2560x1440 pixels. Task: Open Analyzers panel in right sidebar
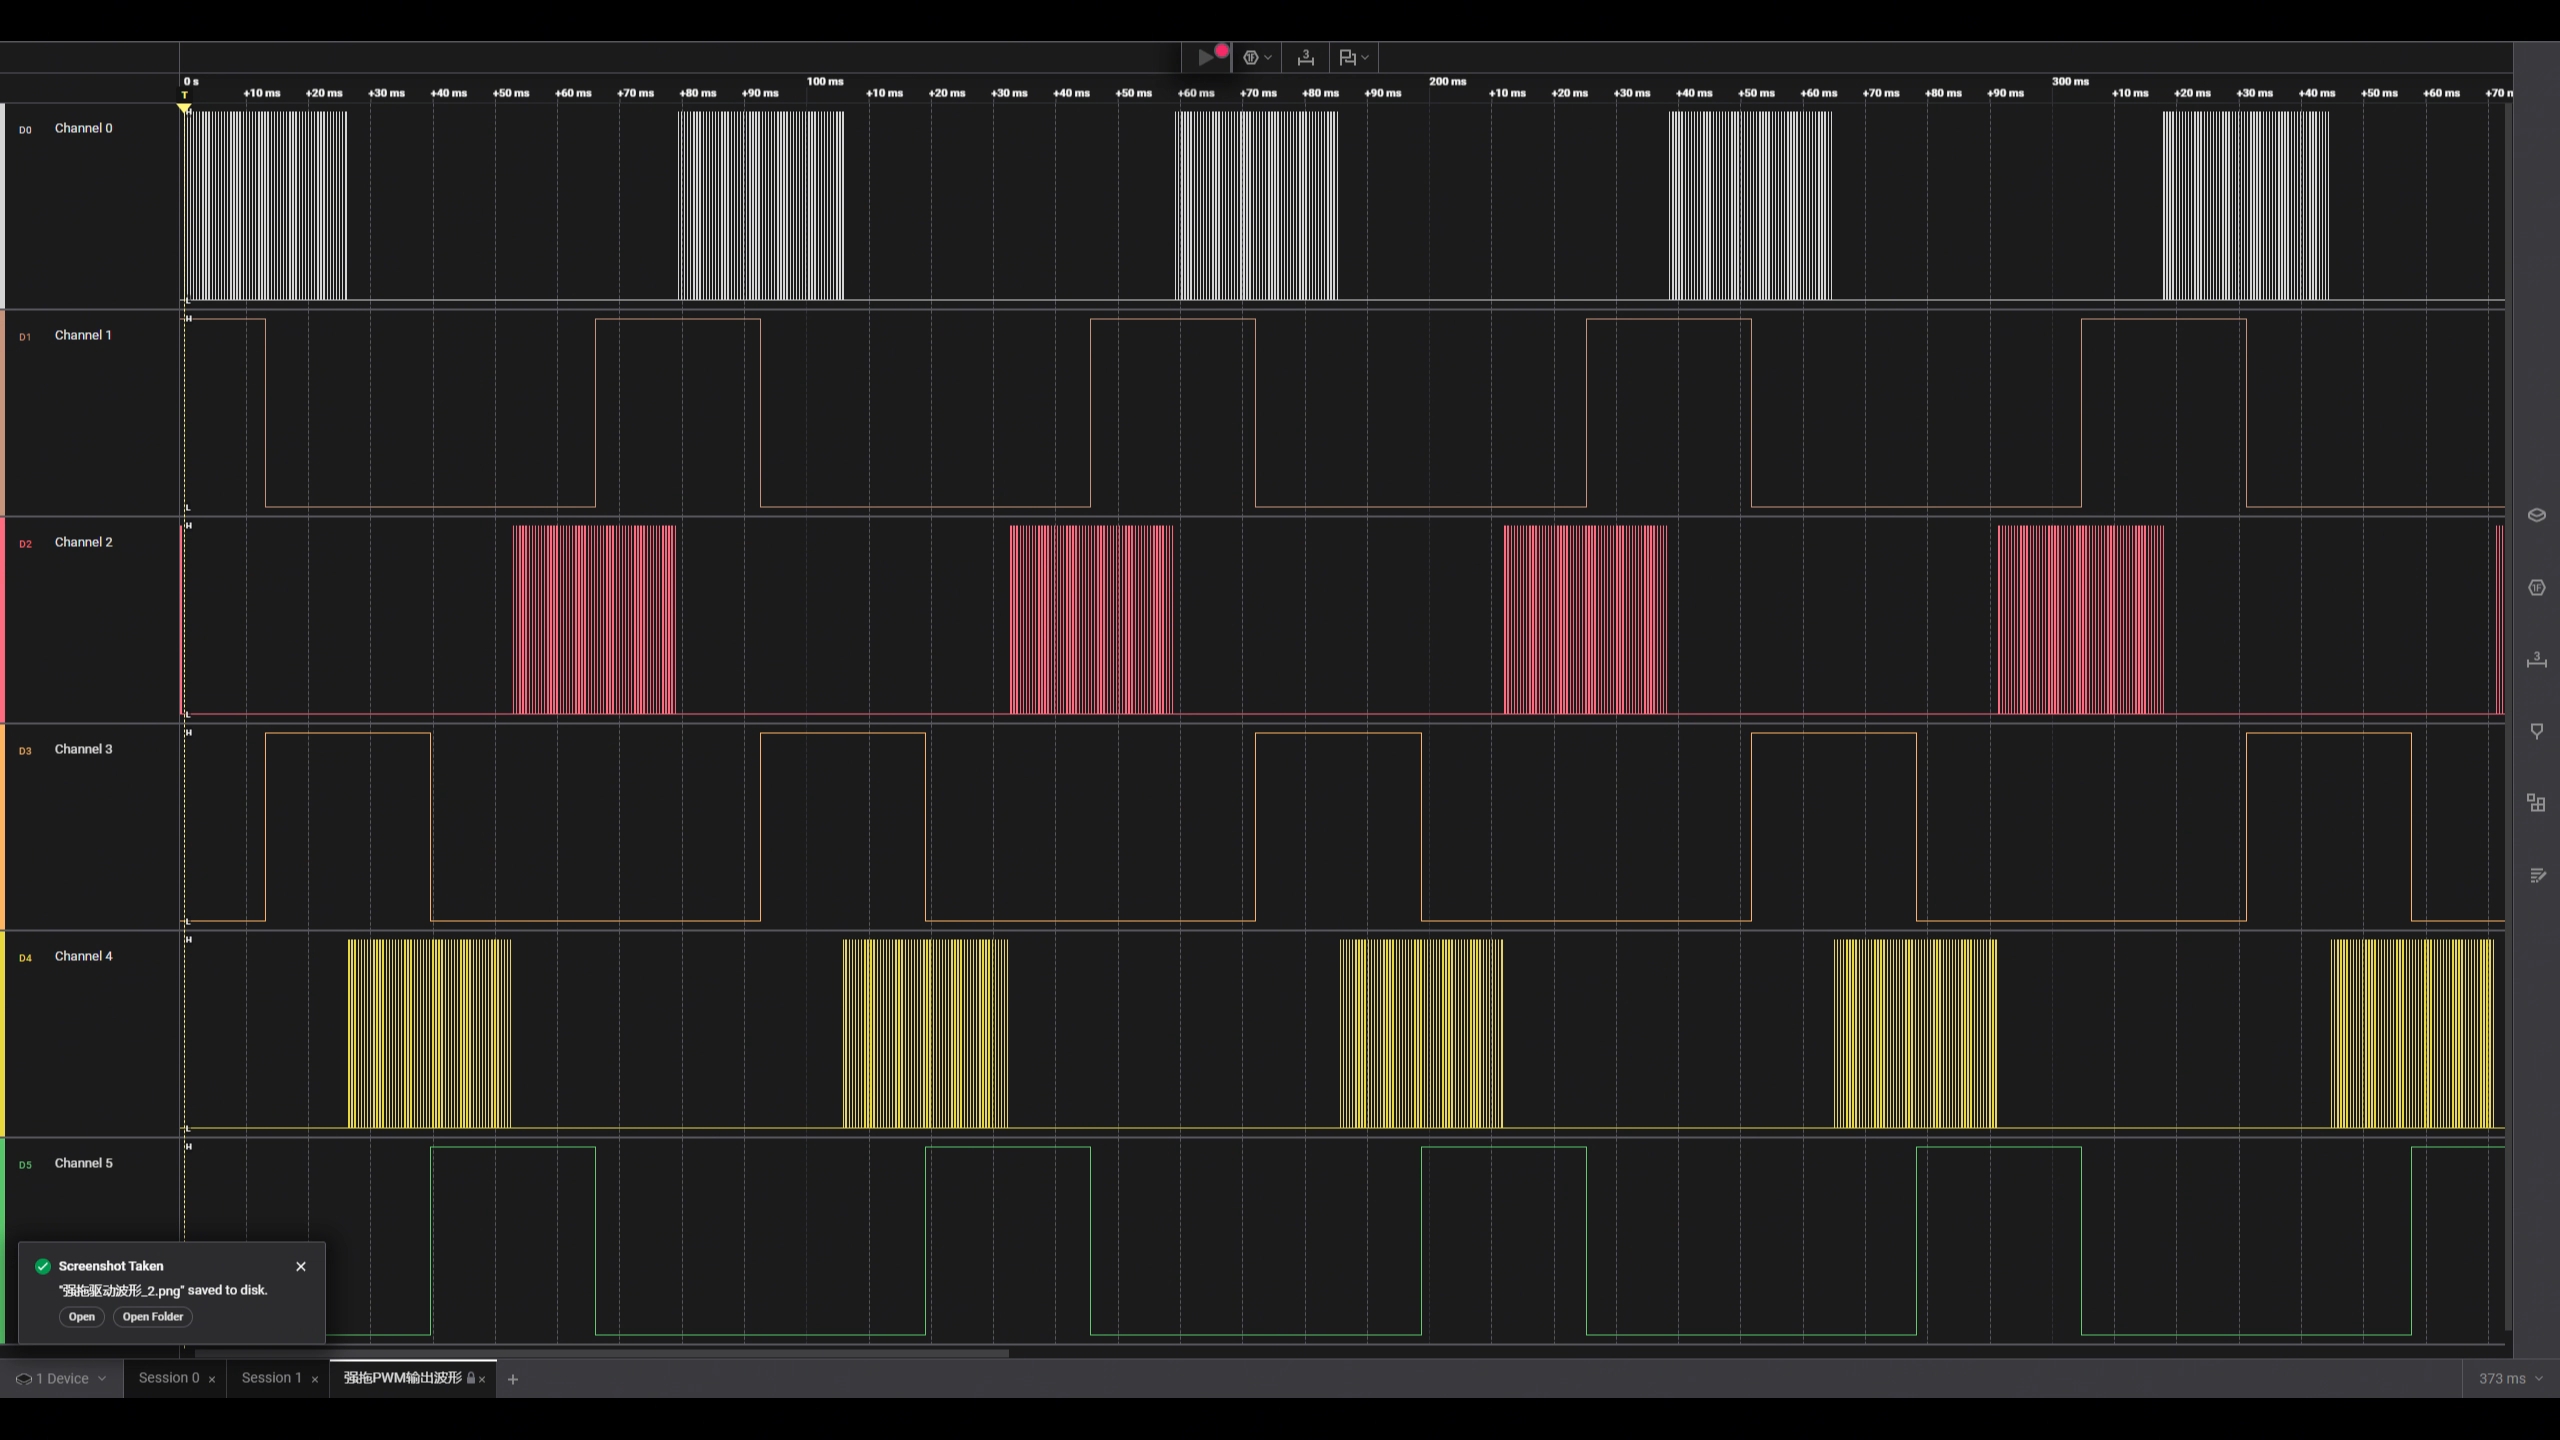point(2536,588)
